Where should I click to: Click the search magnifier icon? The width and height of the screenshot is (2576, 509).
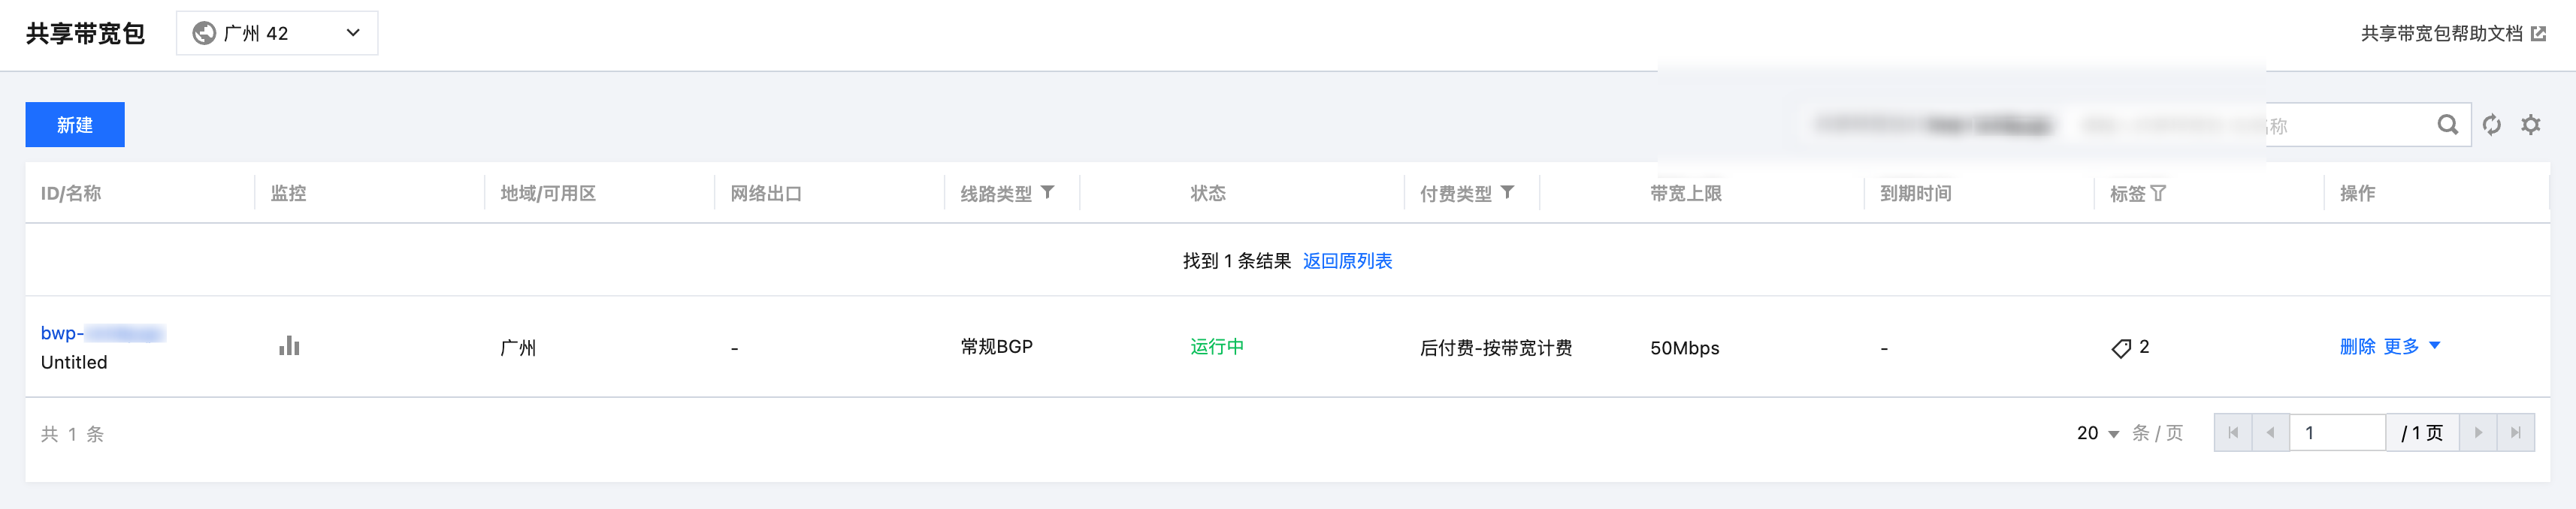pyautogui.click(x=2447, y=125)
